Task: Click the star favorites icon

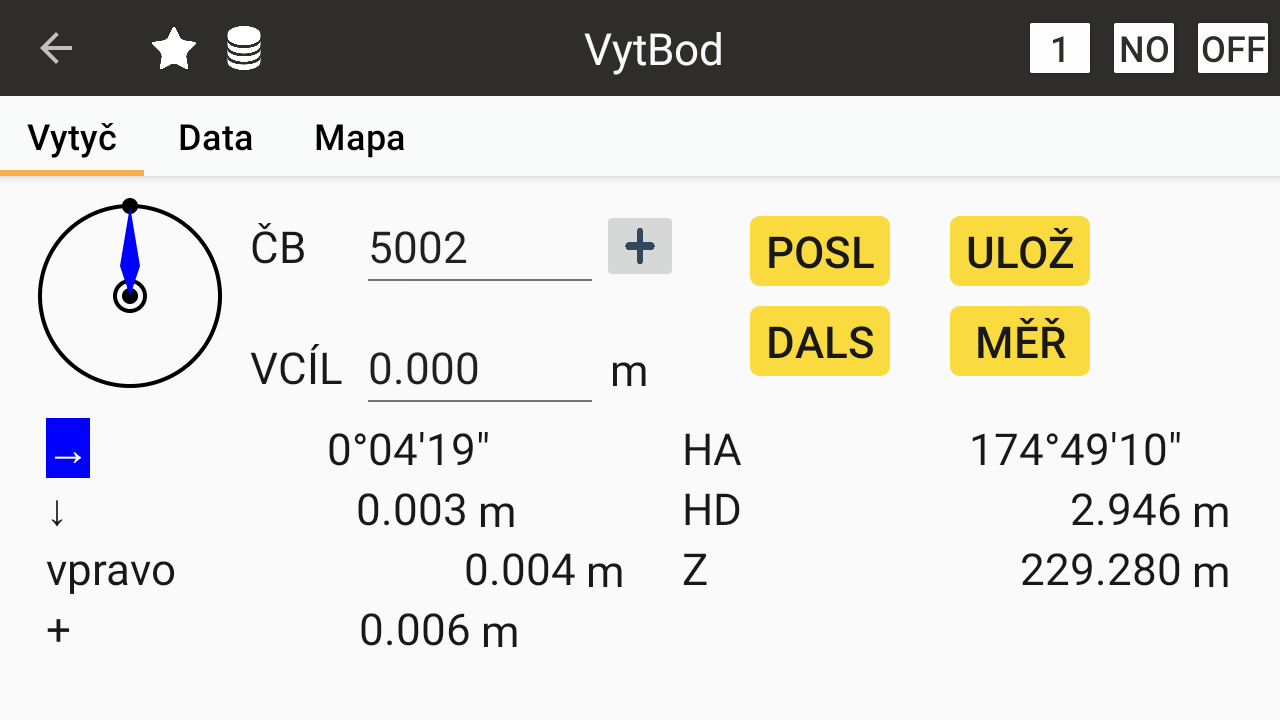Action: point(174,48)
